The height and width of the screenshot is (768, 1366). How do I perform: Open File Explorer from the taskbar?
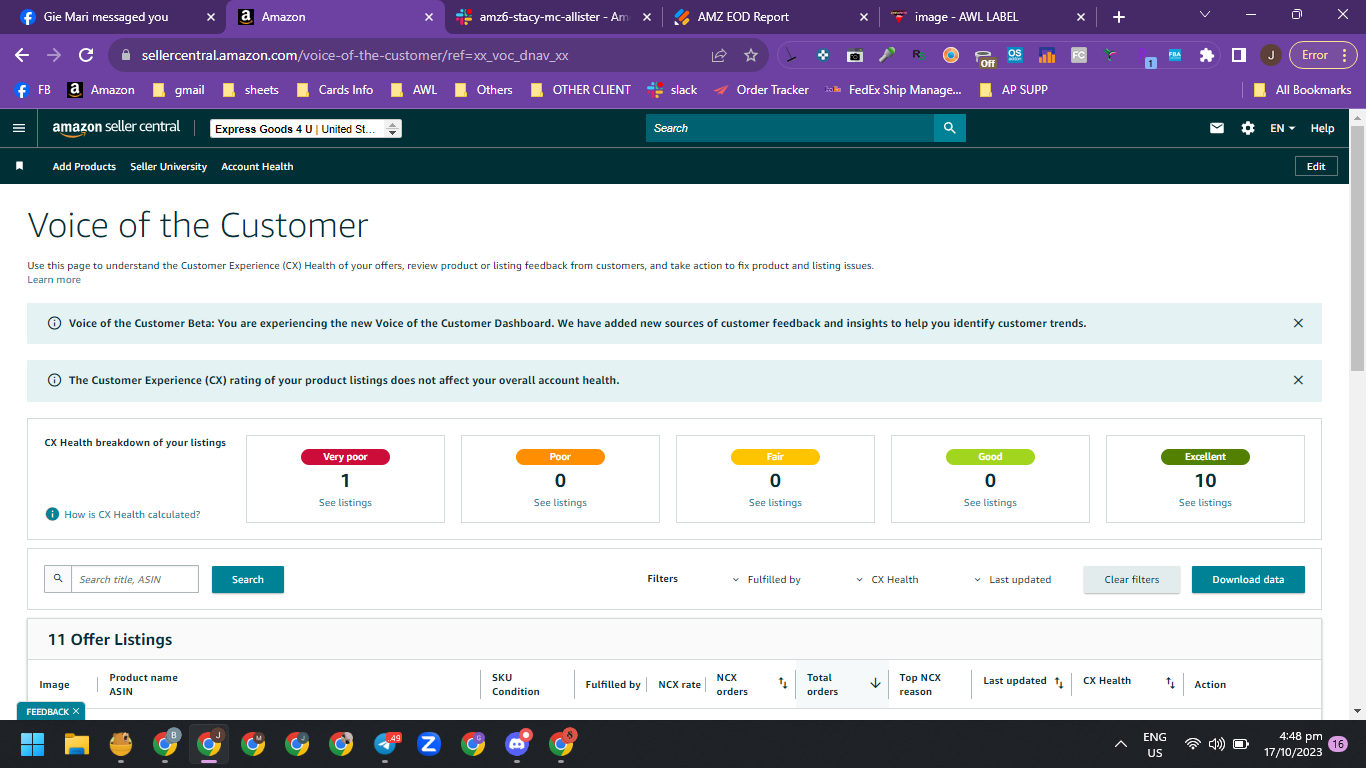click(x=77, y=743)
